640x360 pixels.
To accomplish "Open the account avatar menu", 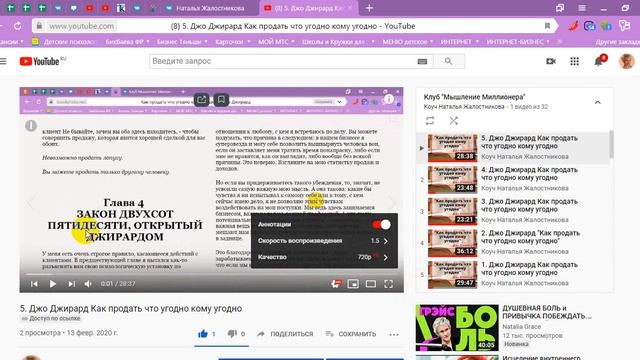I will [x=627, y=61].
